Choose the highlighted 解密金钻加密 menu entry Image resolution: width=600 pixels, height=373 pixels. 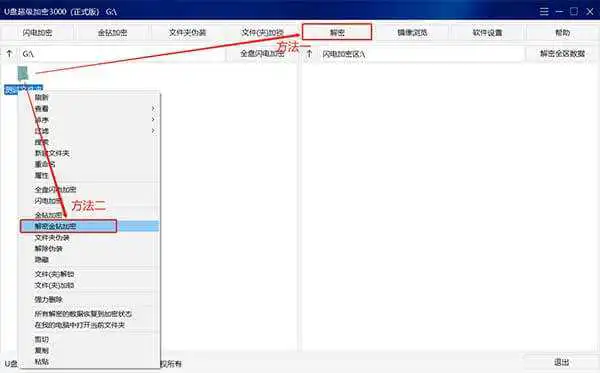point(89,226)
